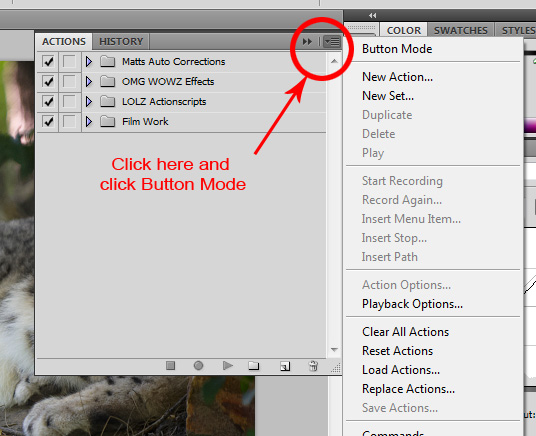Open the Actions panel flyout menu icon

(x=332, y=42)
